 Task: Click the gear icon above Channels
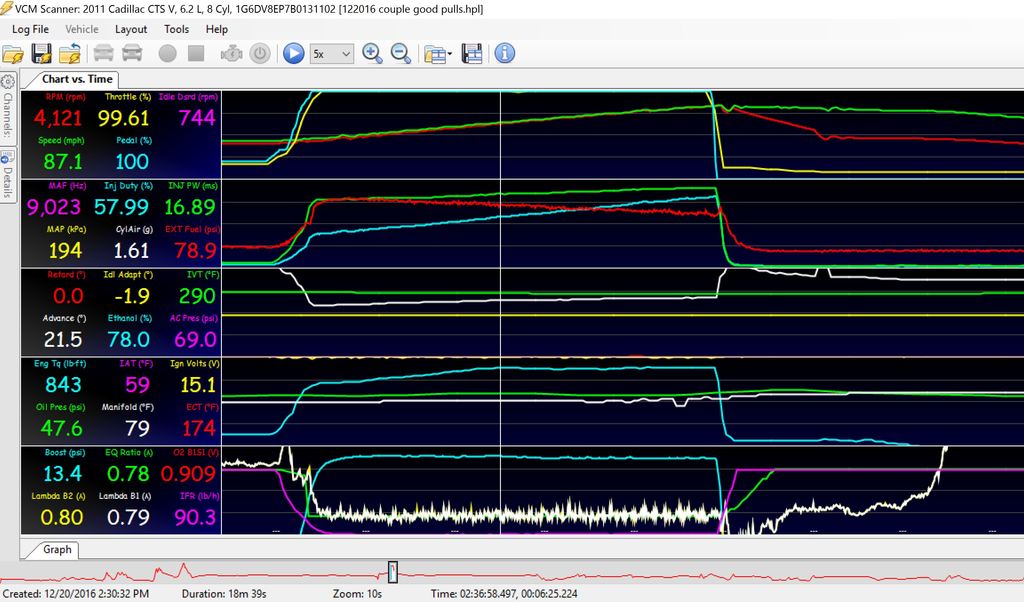point(8,82)
